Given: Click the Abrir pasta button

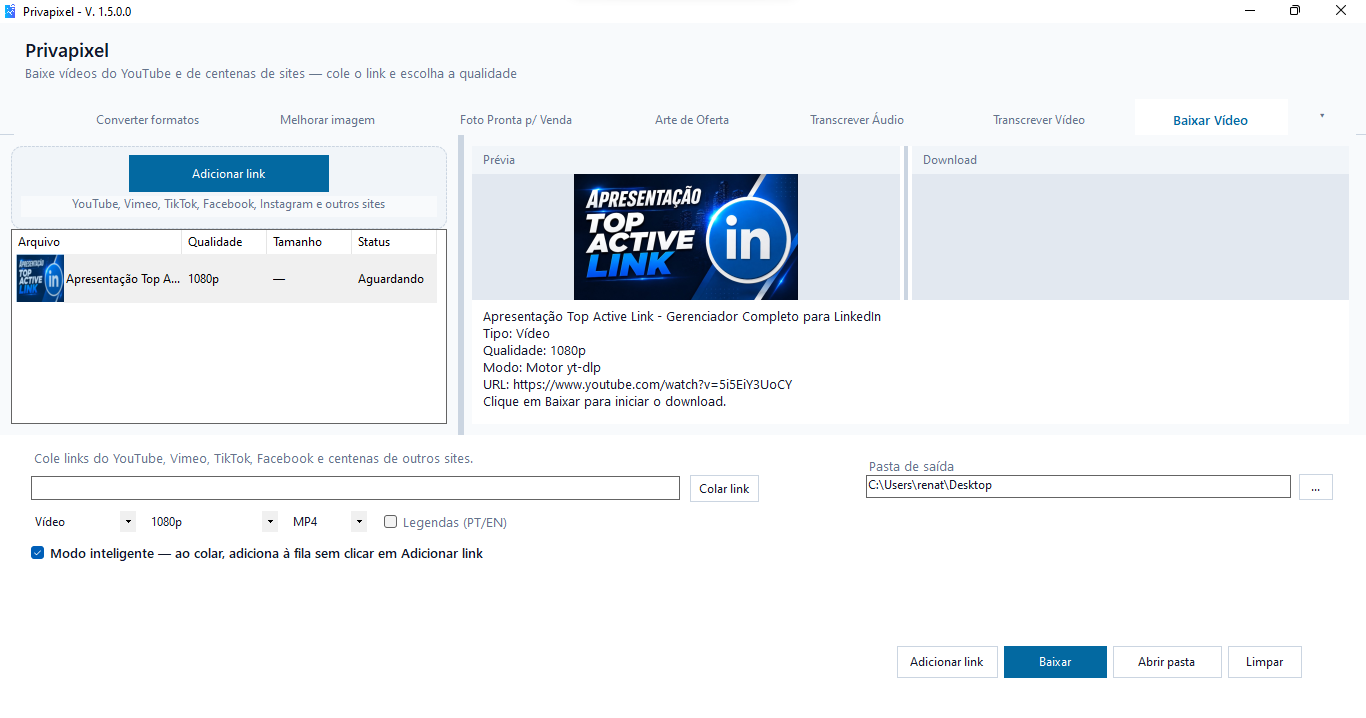Looking at the screenshot, I should (x=1167, y=662).
